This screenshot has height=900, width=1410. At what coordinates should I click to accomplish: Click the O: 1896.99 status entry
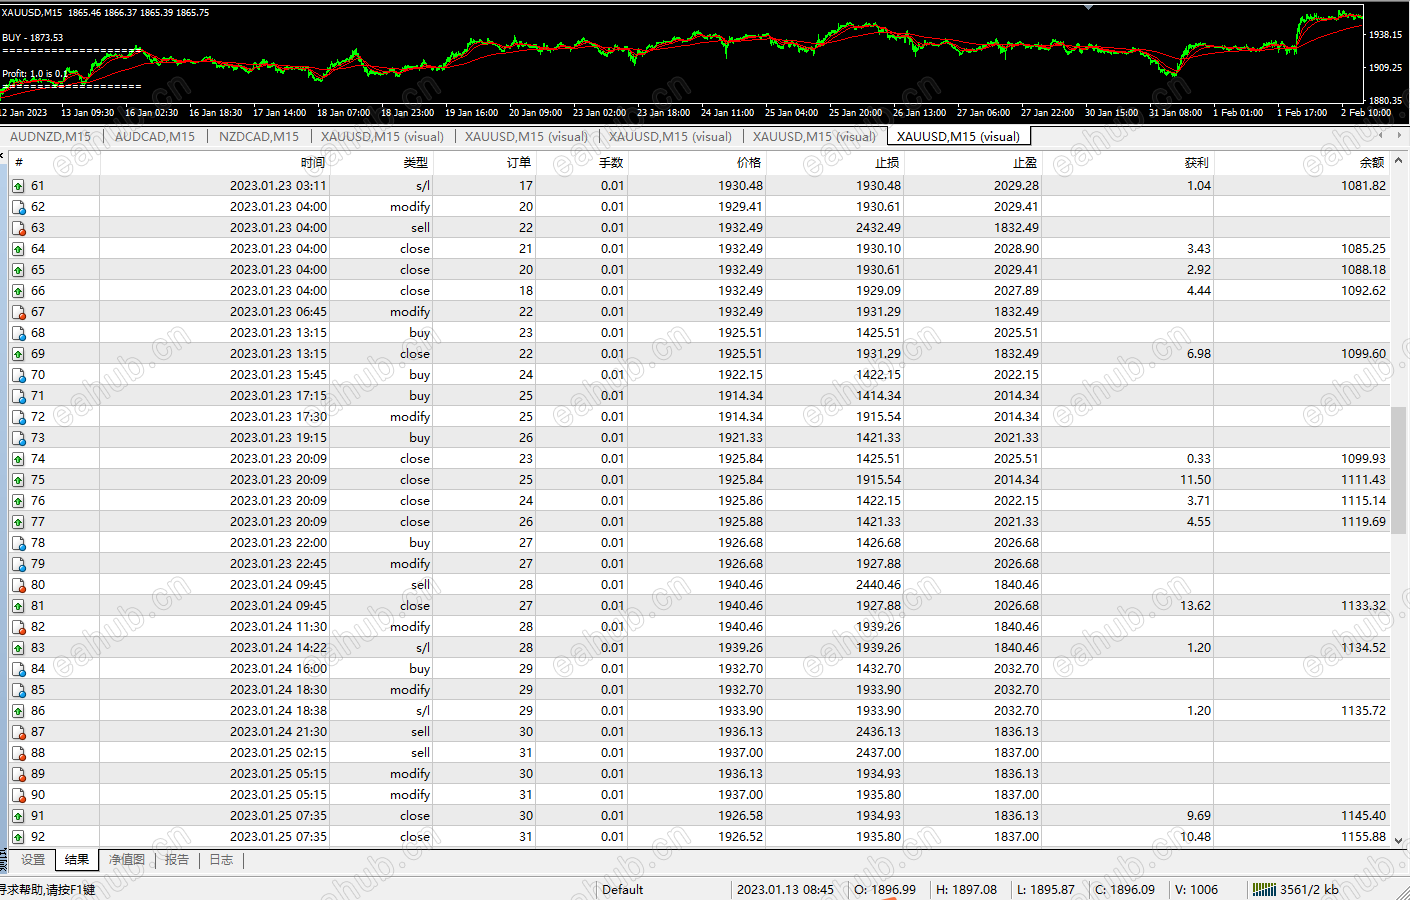[885, 890]
